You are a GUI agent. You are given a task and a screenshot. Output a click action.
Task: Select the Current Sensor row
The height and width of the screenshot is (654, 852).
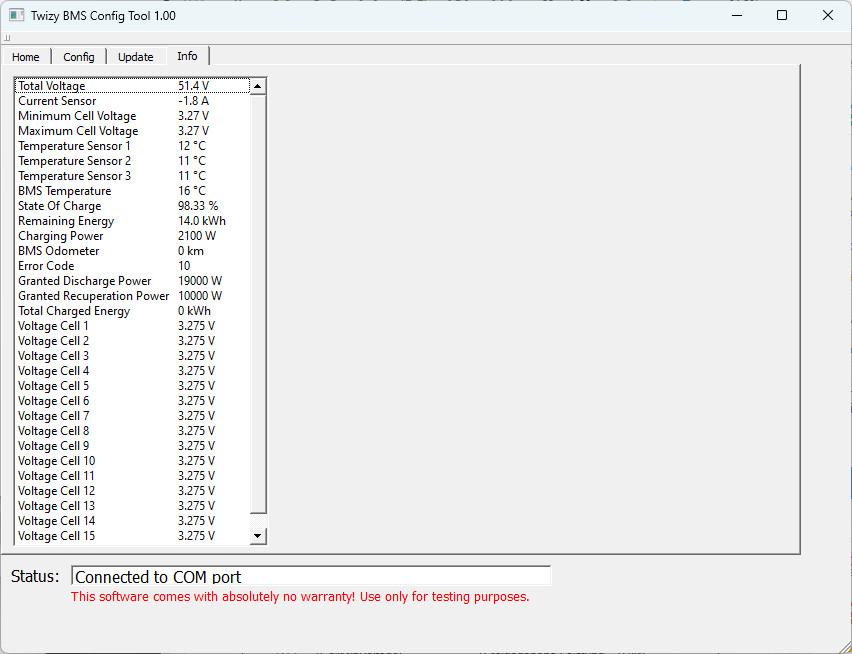point(130,101)
